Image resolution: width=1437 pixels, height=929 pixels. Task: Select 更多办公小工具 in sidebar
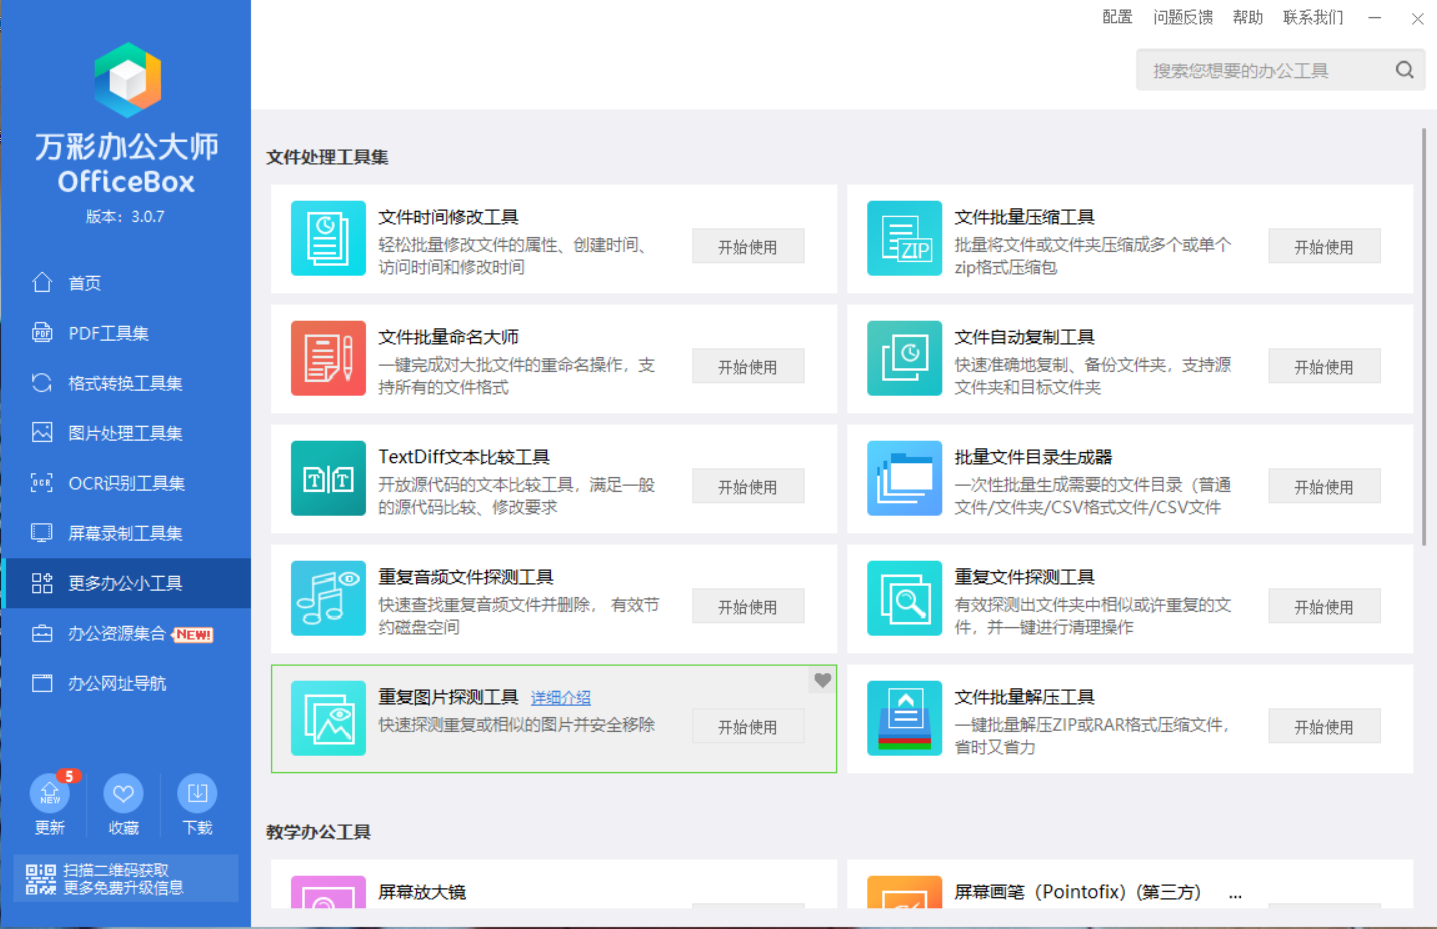126,583
